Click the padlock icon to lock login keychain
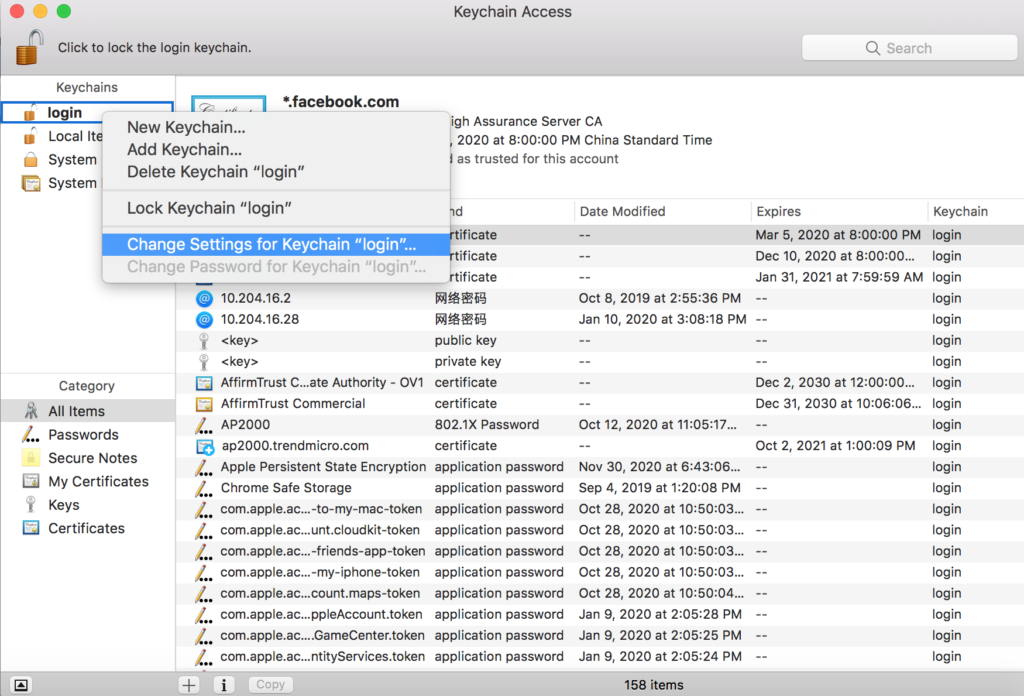Viewport: 1024px width, 696px height. (30, 47)
